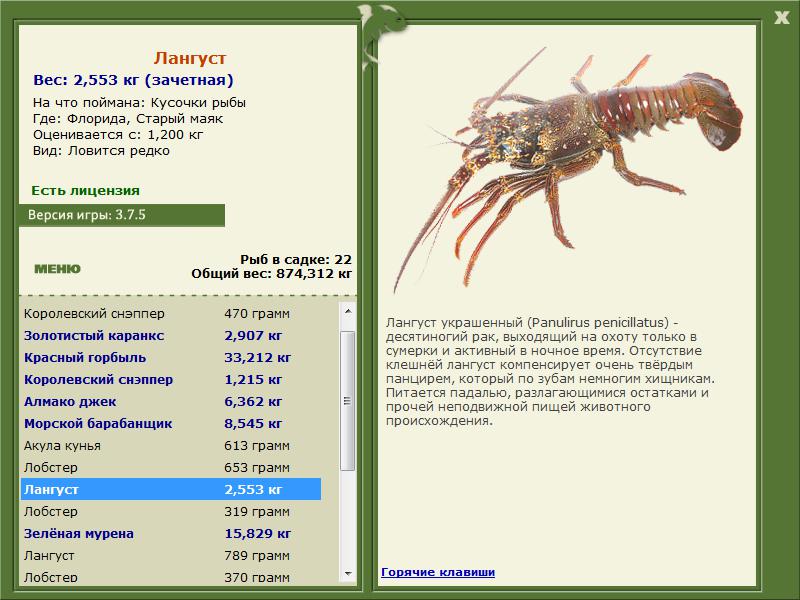Screen dimensions: 800x600
Task: Choose Морской барабанщик 8,545 кг
Action: [x=171, y=423]
